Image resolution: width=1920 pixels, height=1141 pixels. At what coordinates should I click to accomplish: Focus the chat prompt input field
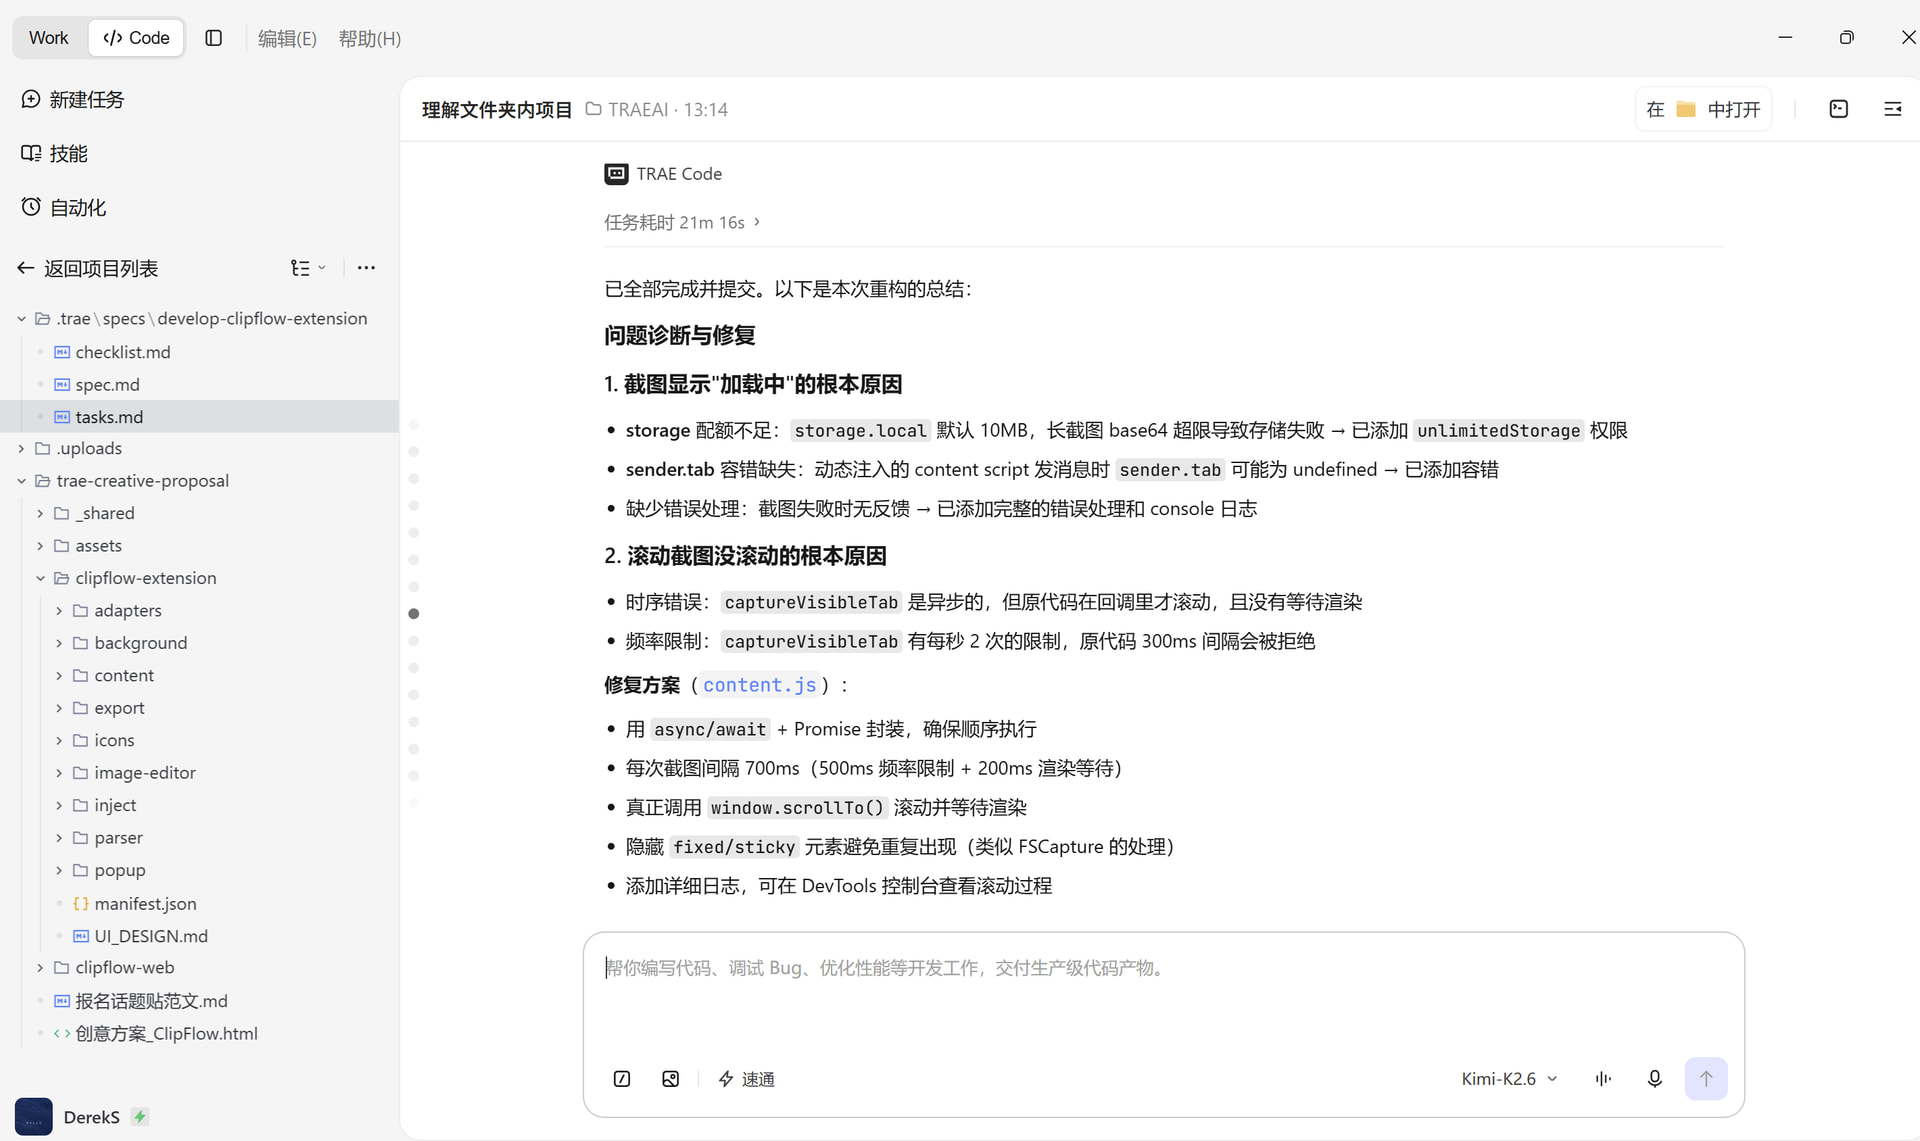tap(1163, 990)
